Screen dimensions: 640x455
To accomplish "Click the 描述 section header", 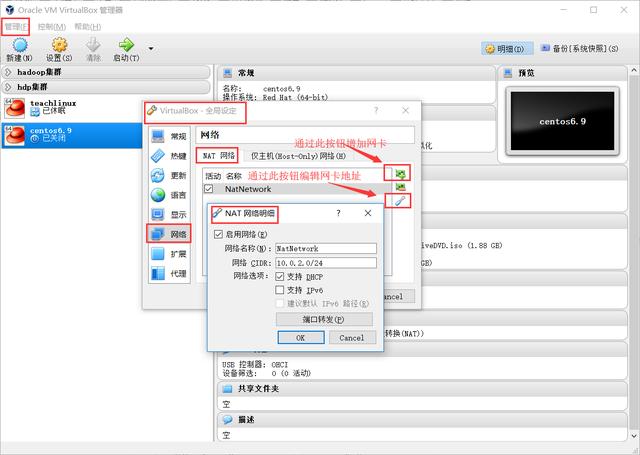I will click(422, 420).
